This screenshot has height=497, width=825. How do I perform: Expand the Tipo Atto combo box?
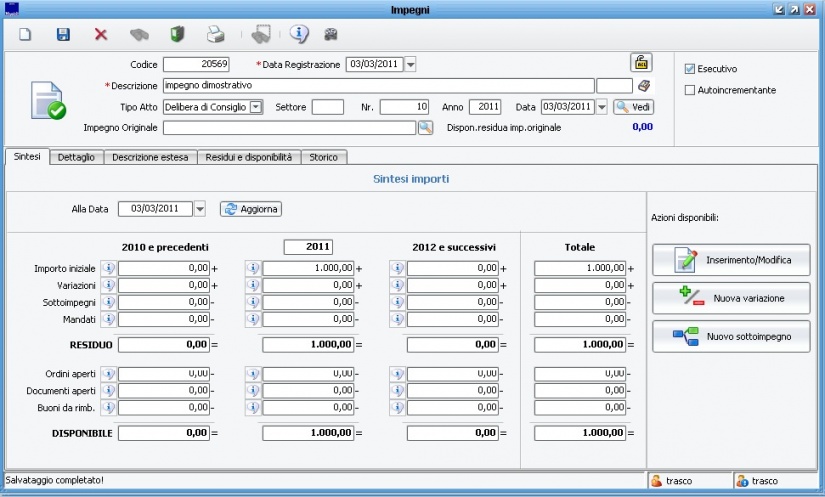click(255, 107)
